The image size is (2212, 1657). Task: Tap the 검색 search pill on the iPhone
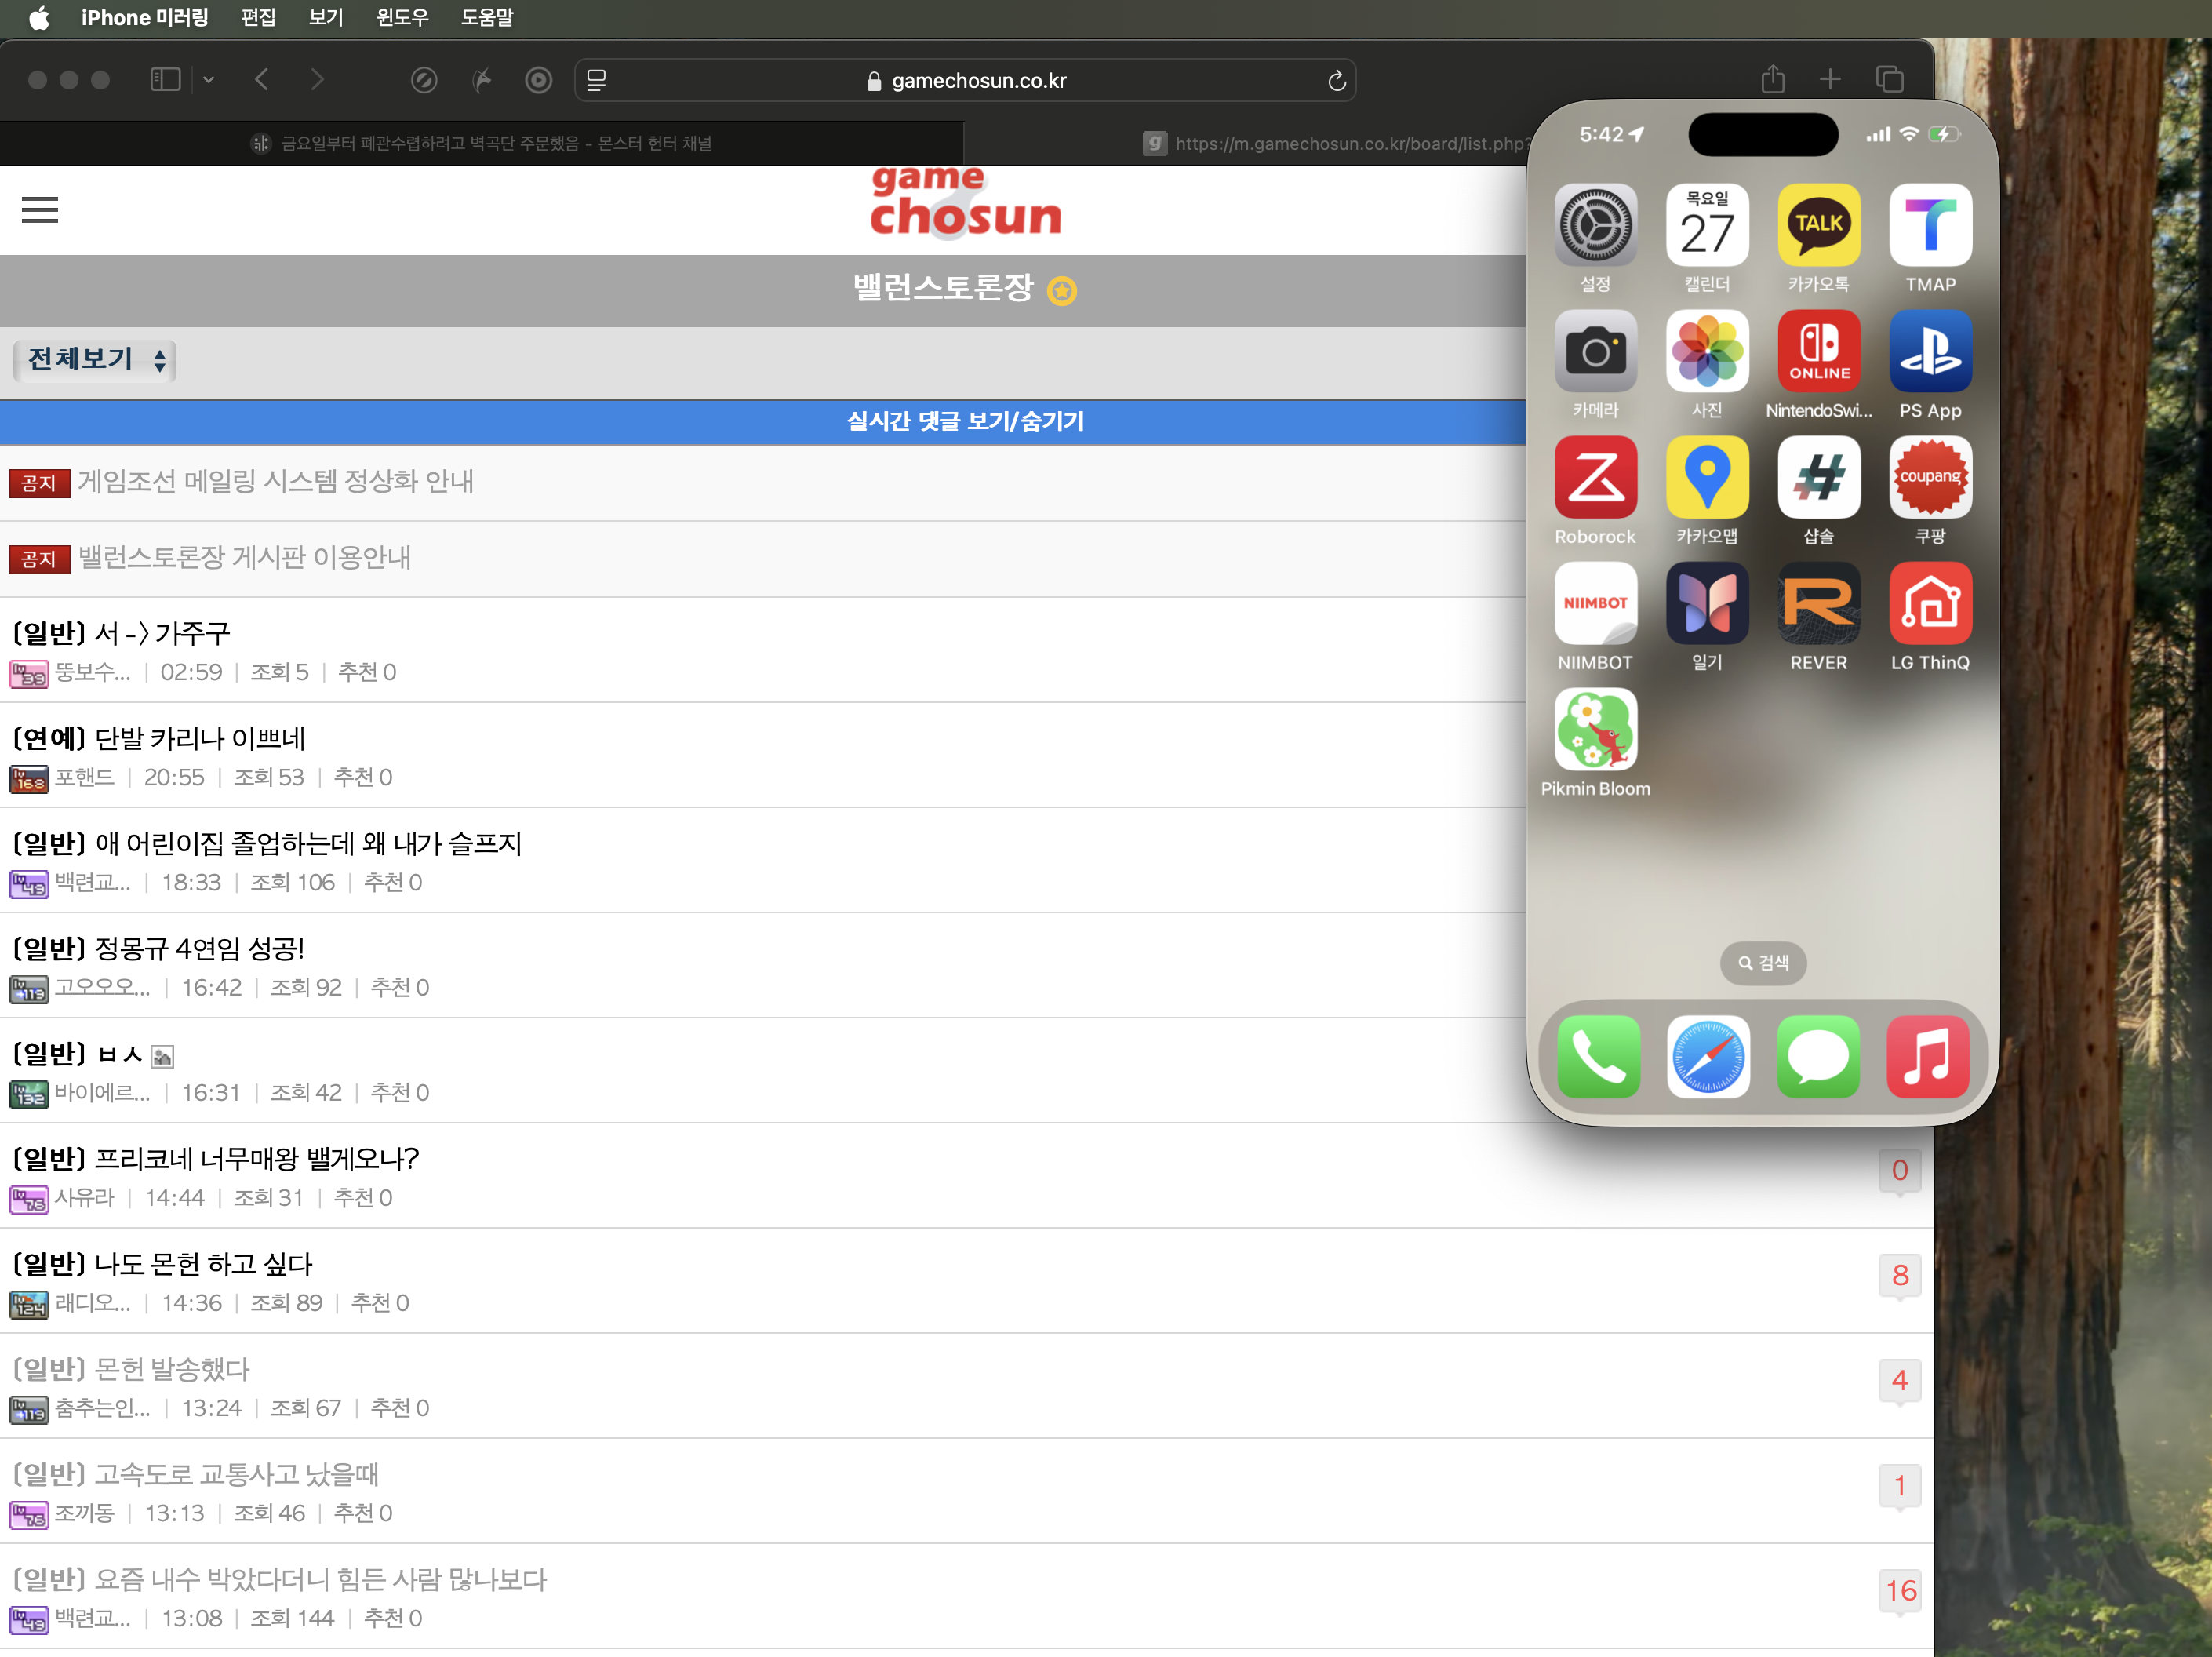point(1762,962)
